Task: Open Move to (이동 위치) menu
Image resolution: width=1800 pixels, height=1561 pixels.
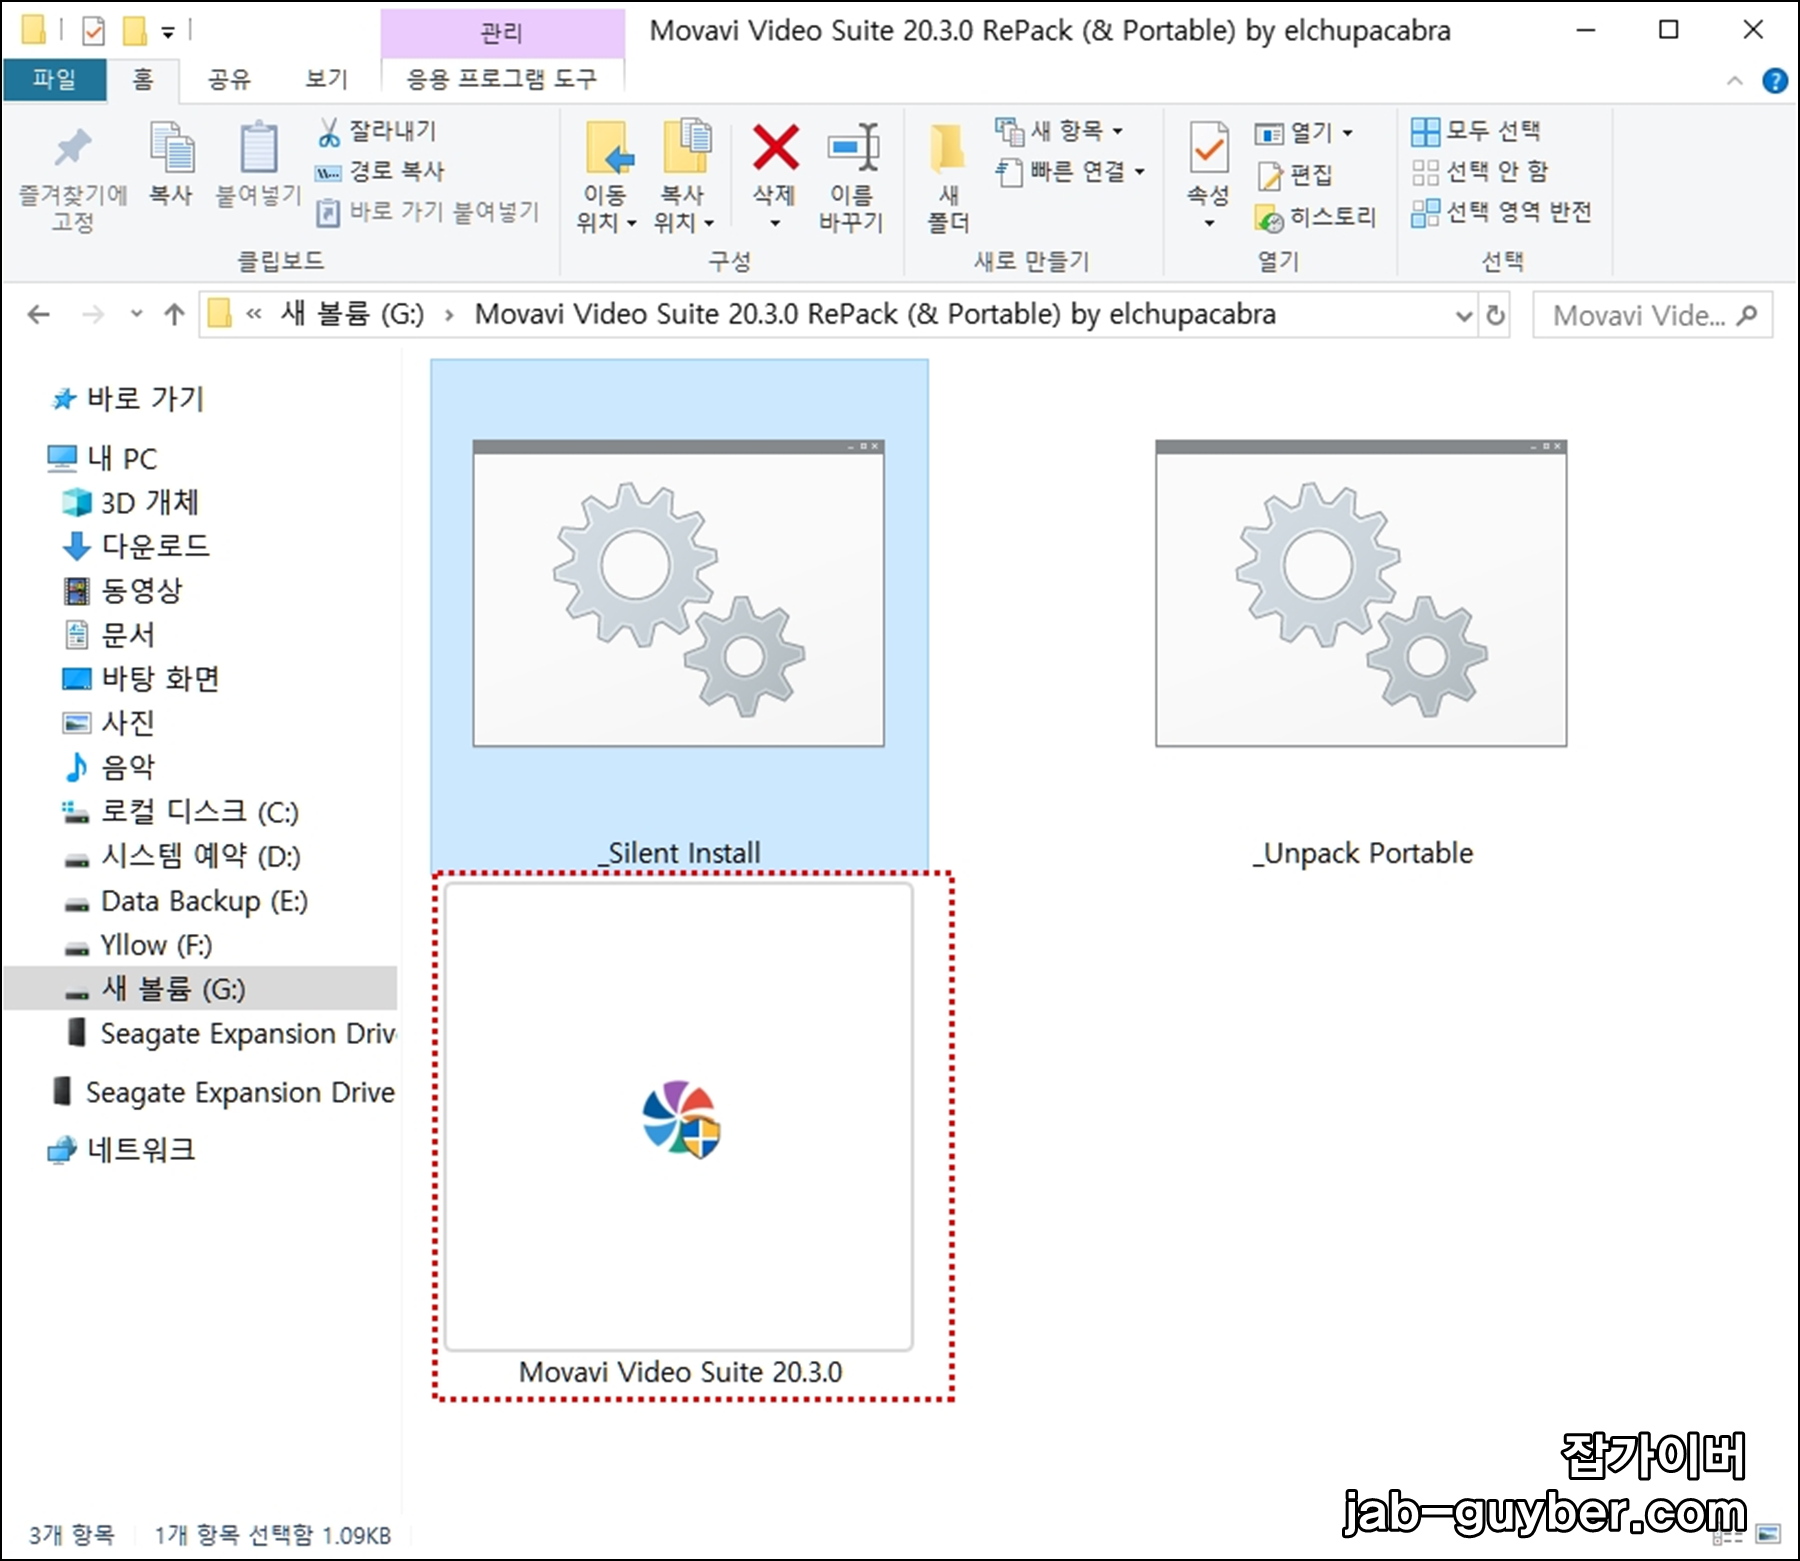Action: click(x=606, y=177)
